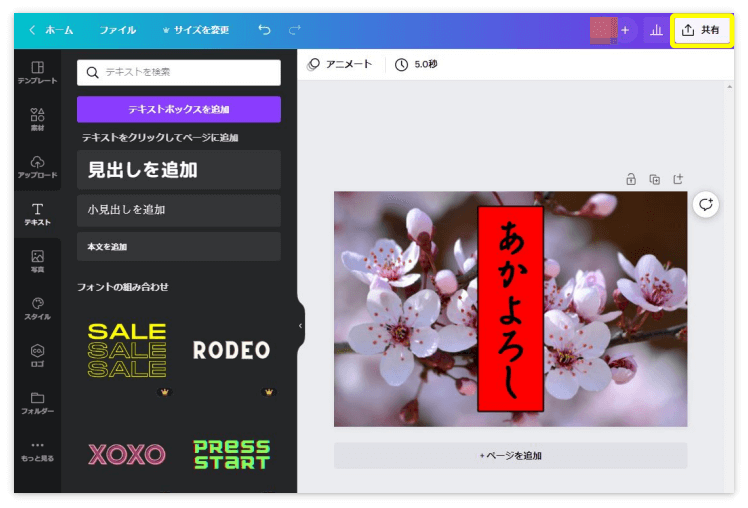
Task: Select the SALE SALE SALE font combination
Action: coord(127,350)
